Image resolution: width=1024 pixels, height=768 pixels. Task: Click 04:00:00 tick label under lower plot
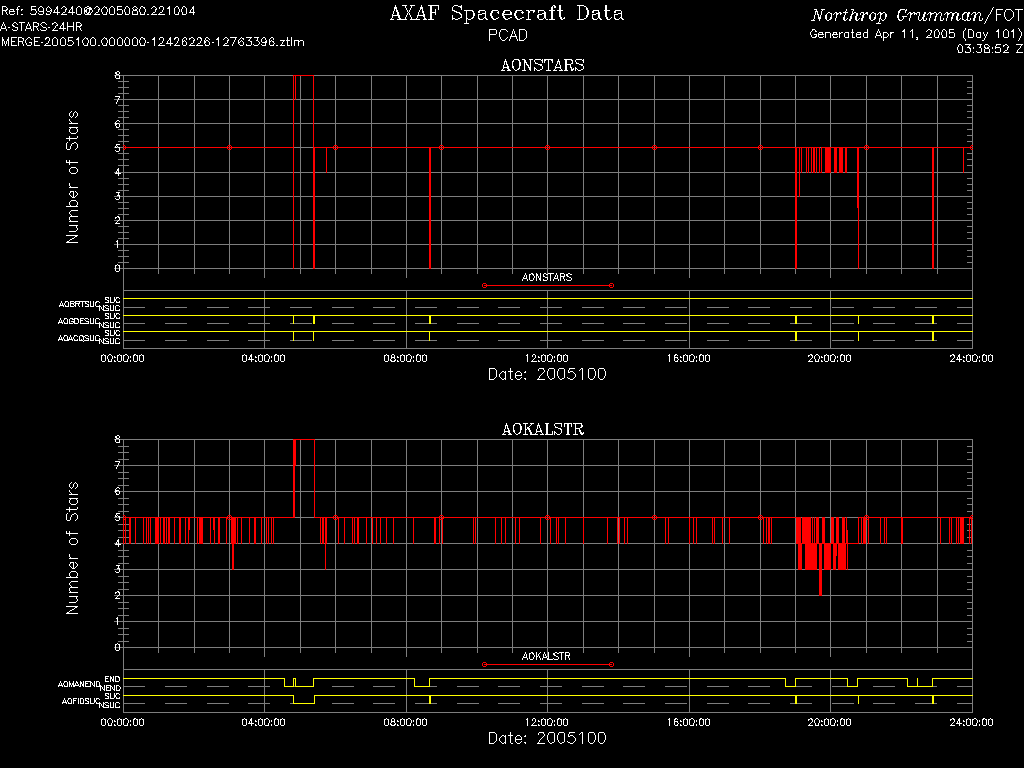(263, 722)
